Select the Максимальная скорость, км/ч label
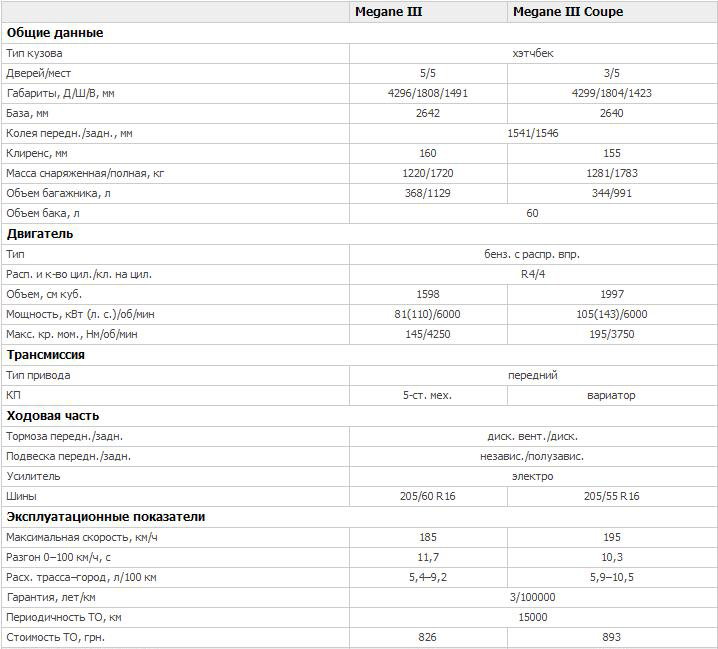The height and width of the screenshot is (649, 718). (82, 537)
